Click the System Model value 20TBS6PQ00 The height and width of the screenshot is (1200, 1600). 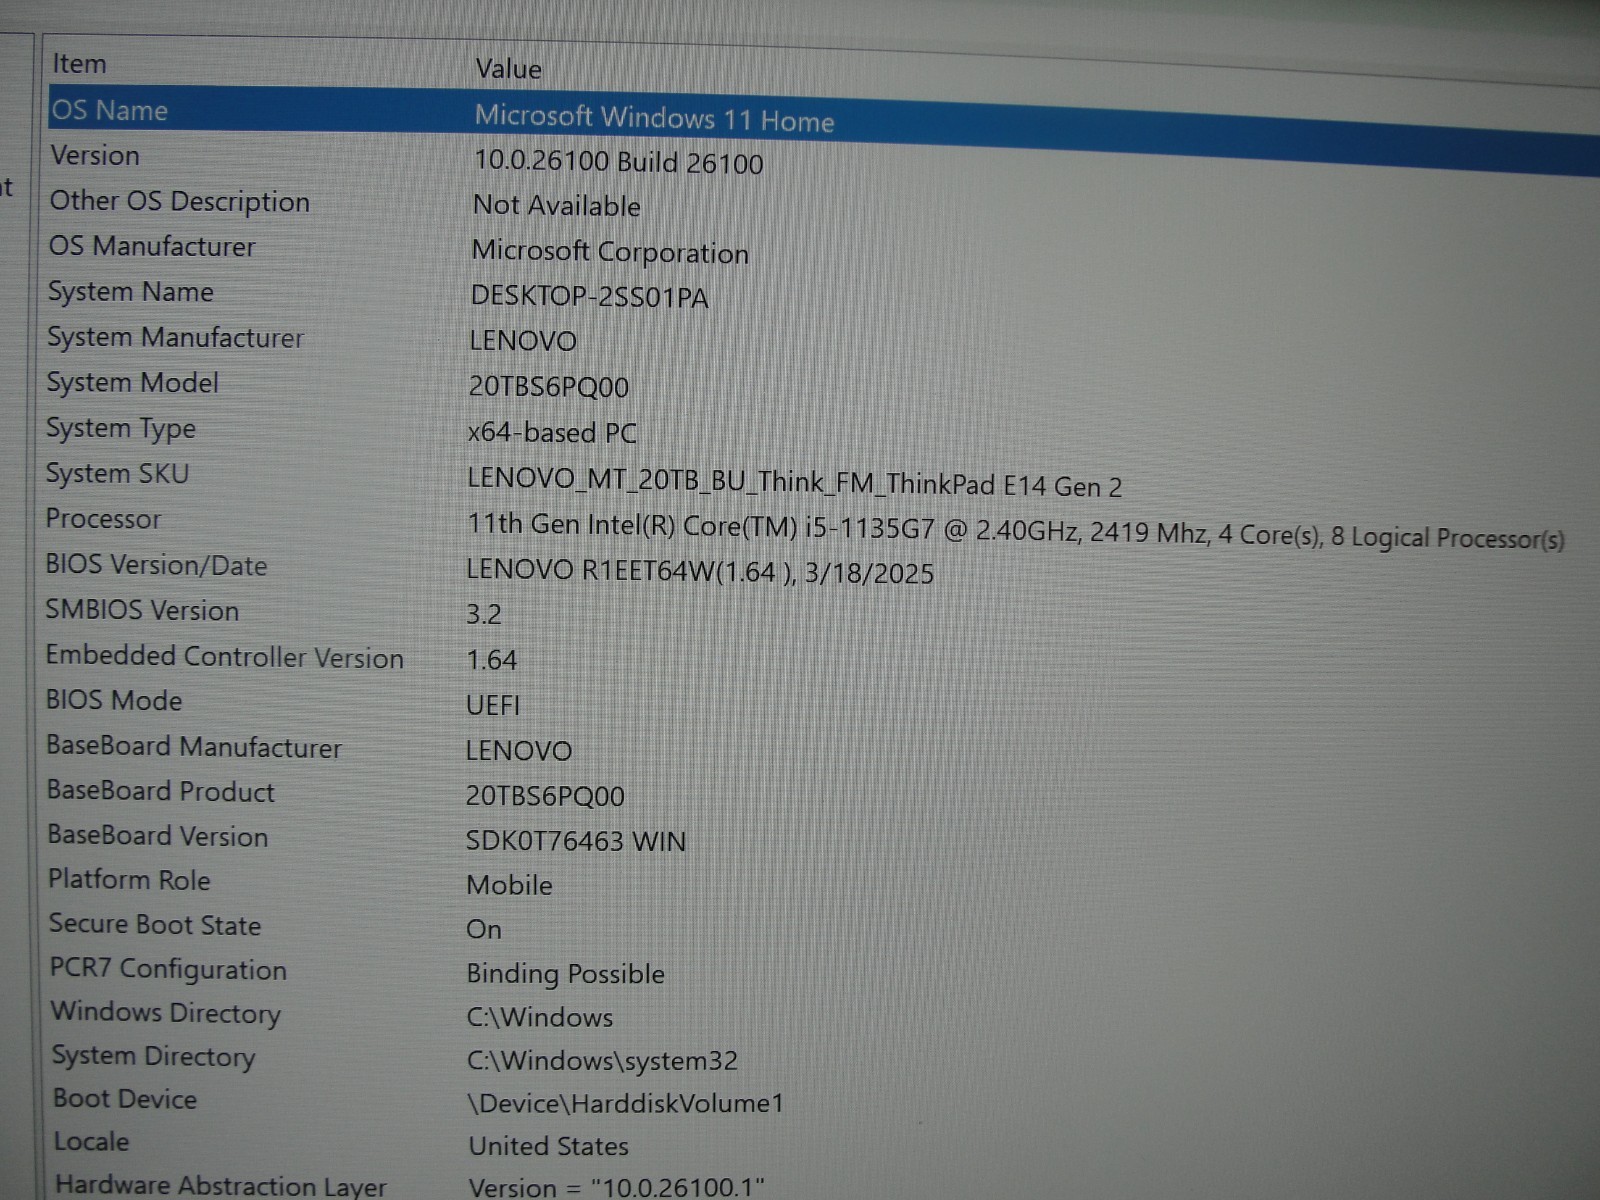coord(548,386)
